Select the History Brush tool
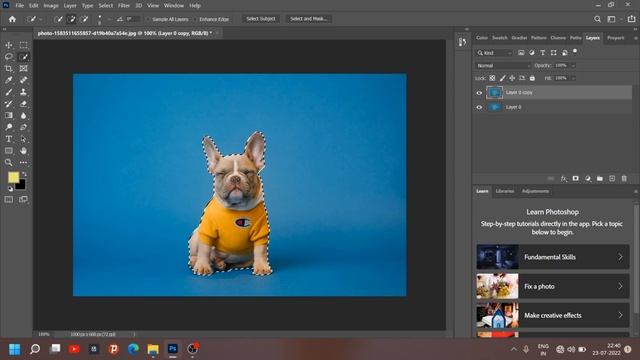640x360 pixels. coord(9,104)
